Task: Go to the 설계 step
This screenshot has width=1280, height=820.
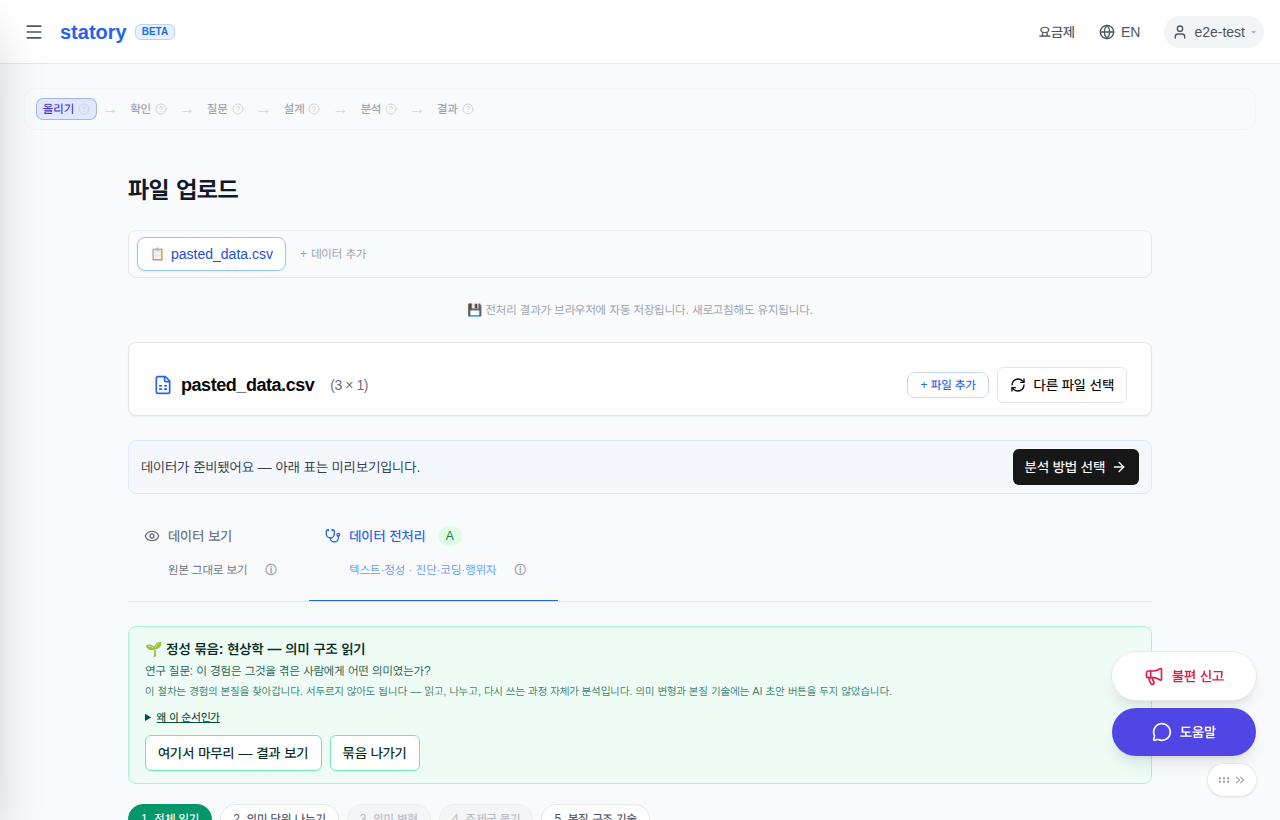Action: coord(294,109)
